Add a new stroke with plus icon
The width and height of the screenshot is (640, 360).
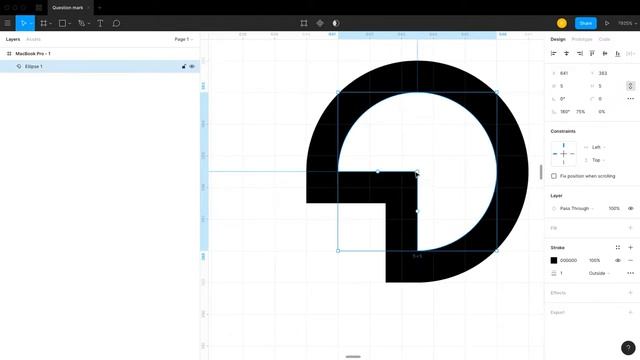[630, 247]
